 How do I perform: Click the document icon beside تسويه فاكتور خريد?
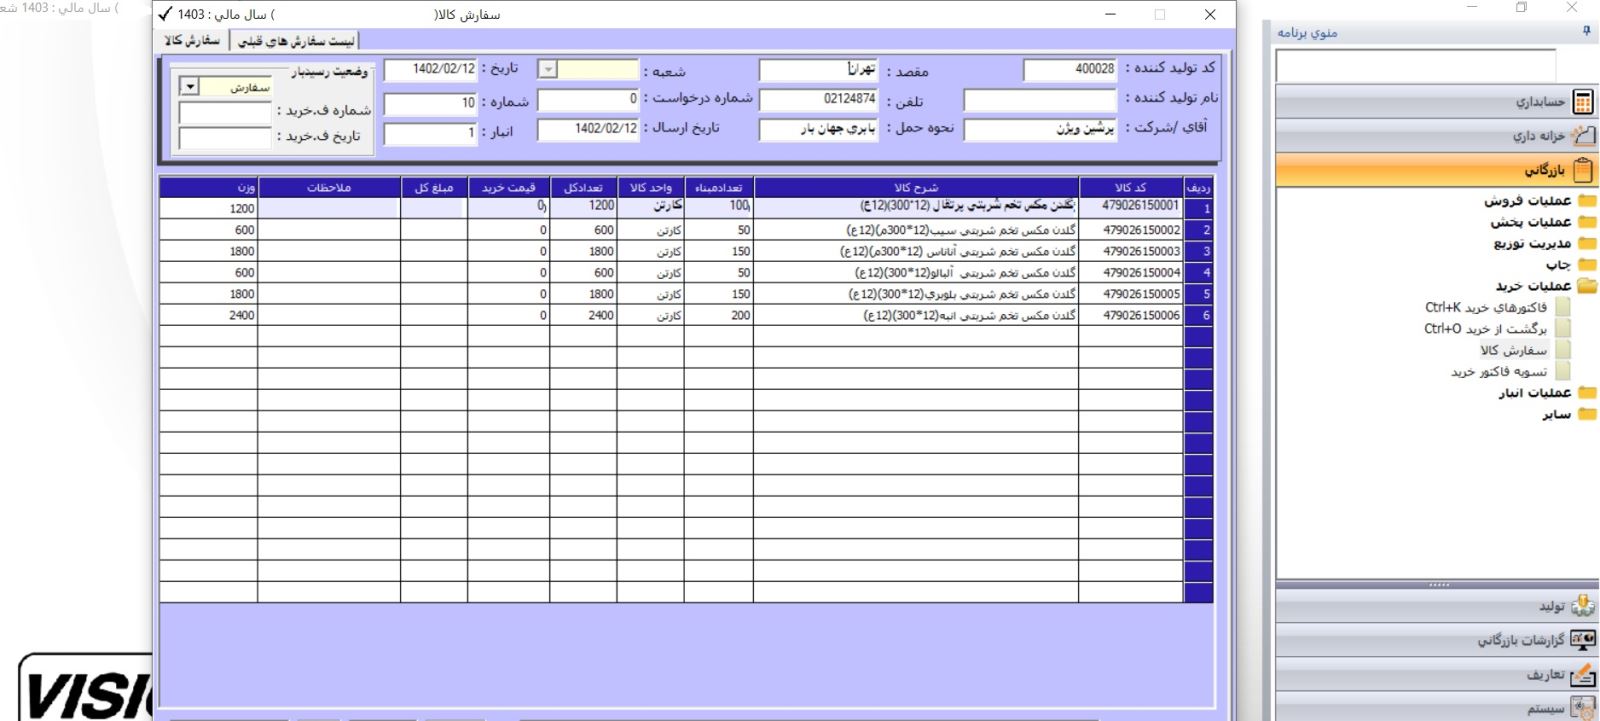[1563, 371]
